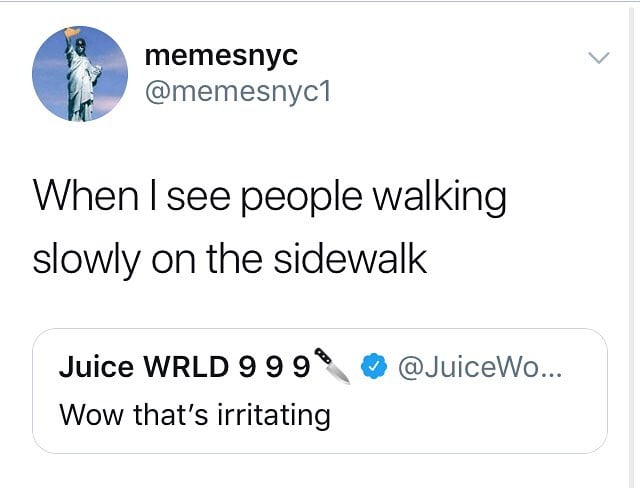Click the "999" in Juice WRLD's name
The width and height of the screenshot is (640, 488).
pyautogui.click(x=274, y=367)
